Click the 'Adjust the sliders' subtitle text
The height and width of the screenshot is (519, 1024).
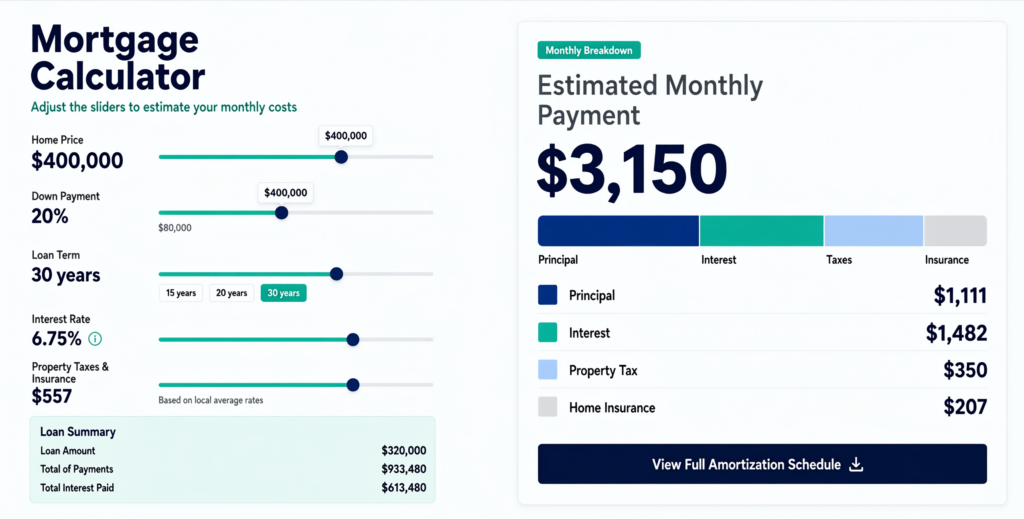point(164,107)
